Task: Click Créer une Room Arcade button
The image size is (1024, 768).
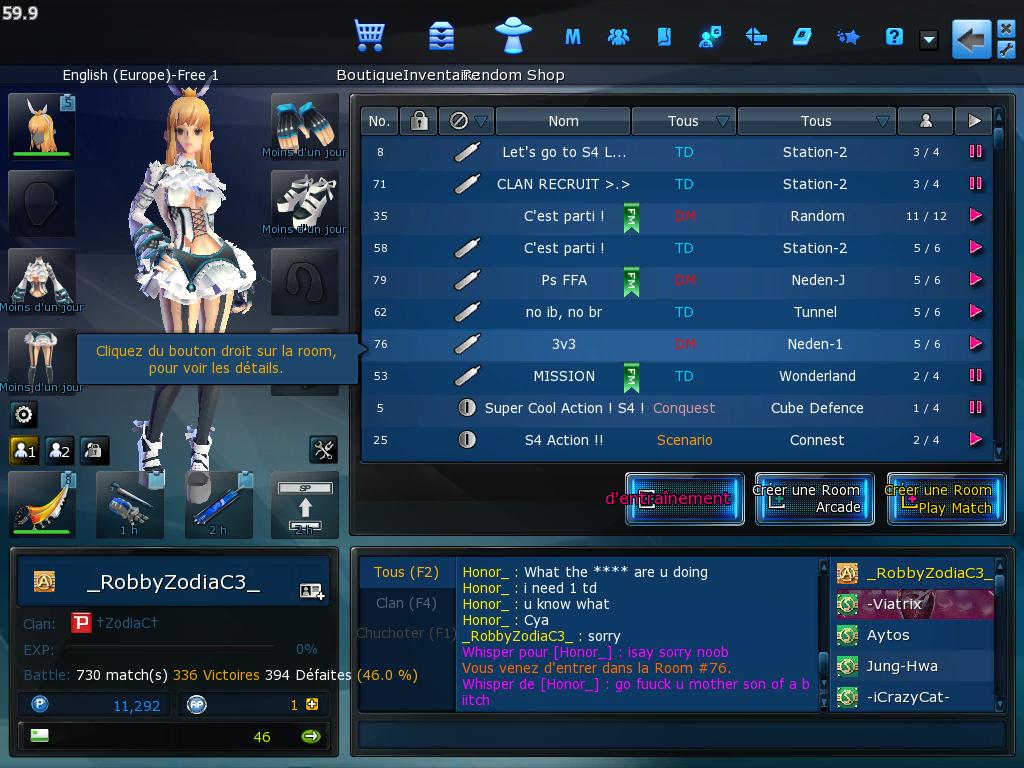Action: (x=814, y=499)
